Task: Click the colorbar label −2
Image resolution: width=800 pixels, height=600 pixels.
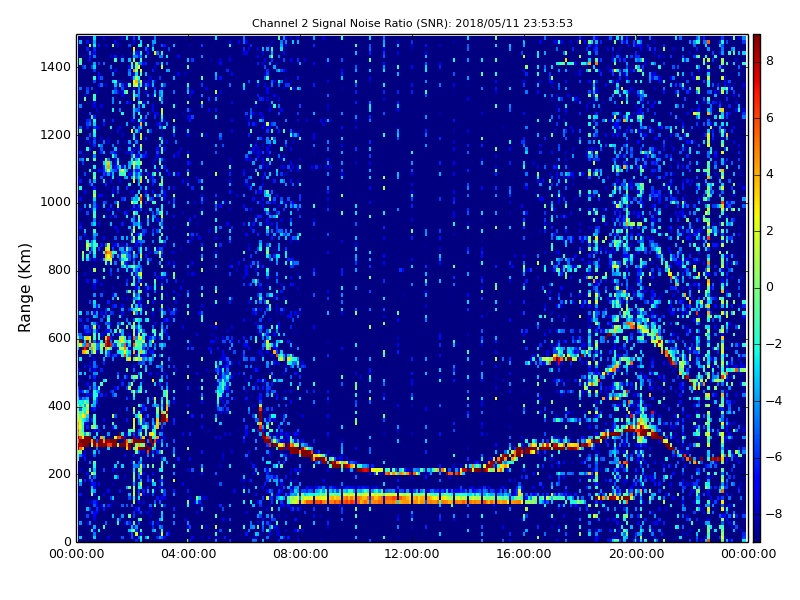Action: point(774,344)
